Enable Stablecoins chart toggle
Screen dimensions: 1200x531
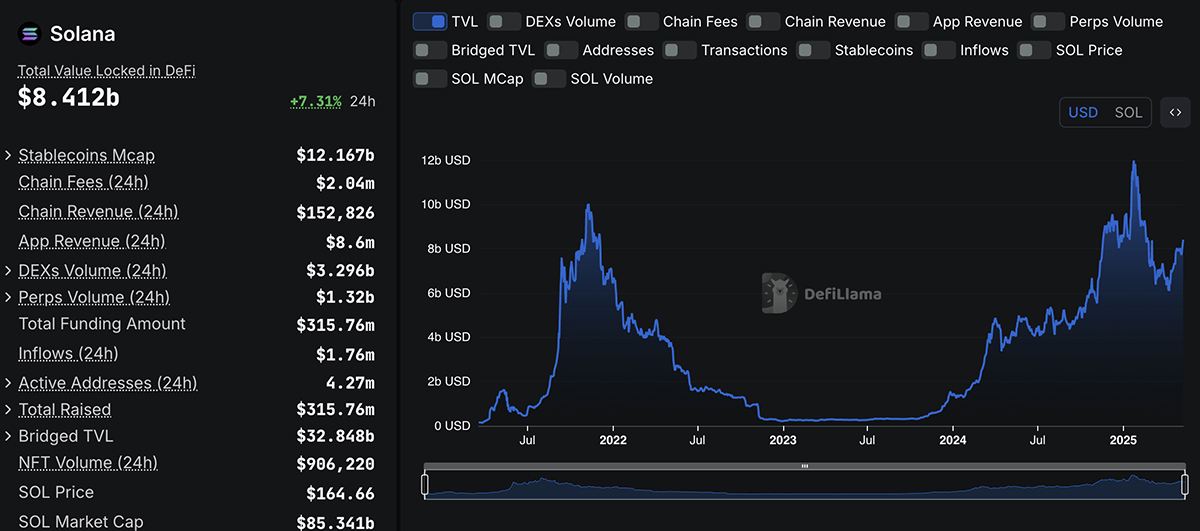tap(813, 50)
